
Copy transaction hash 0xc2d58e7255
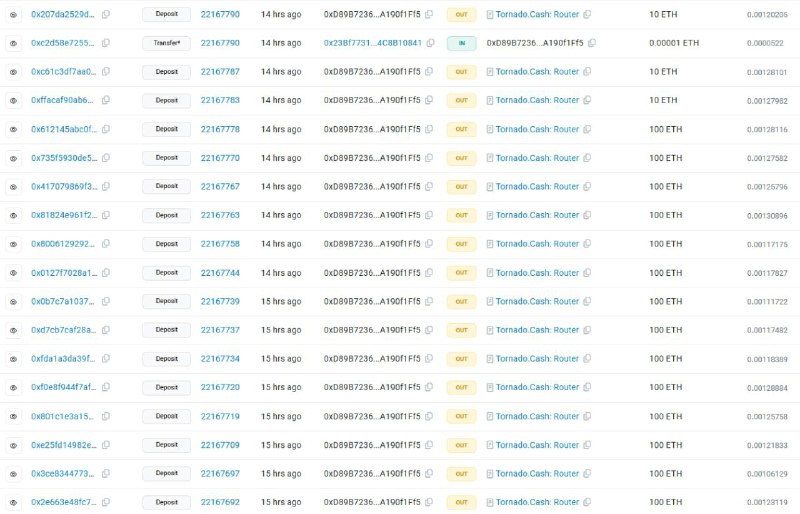coord(106,43)
